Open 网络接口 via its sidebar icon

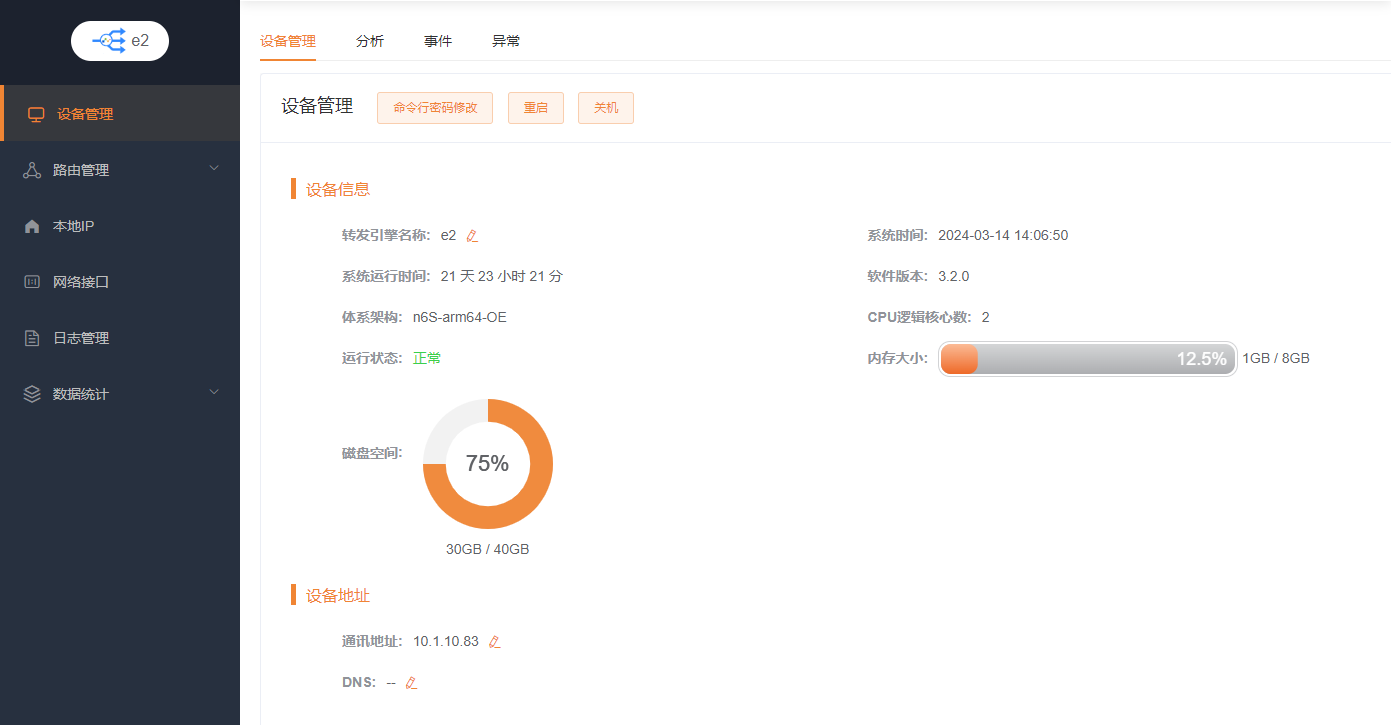(x=32, y=281)
